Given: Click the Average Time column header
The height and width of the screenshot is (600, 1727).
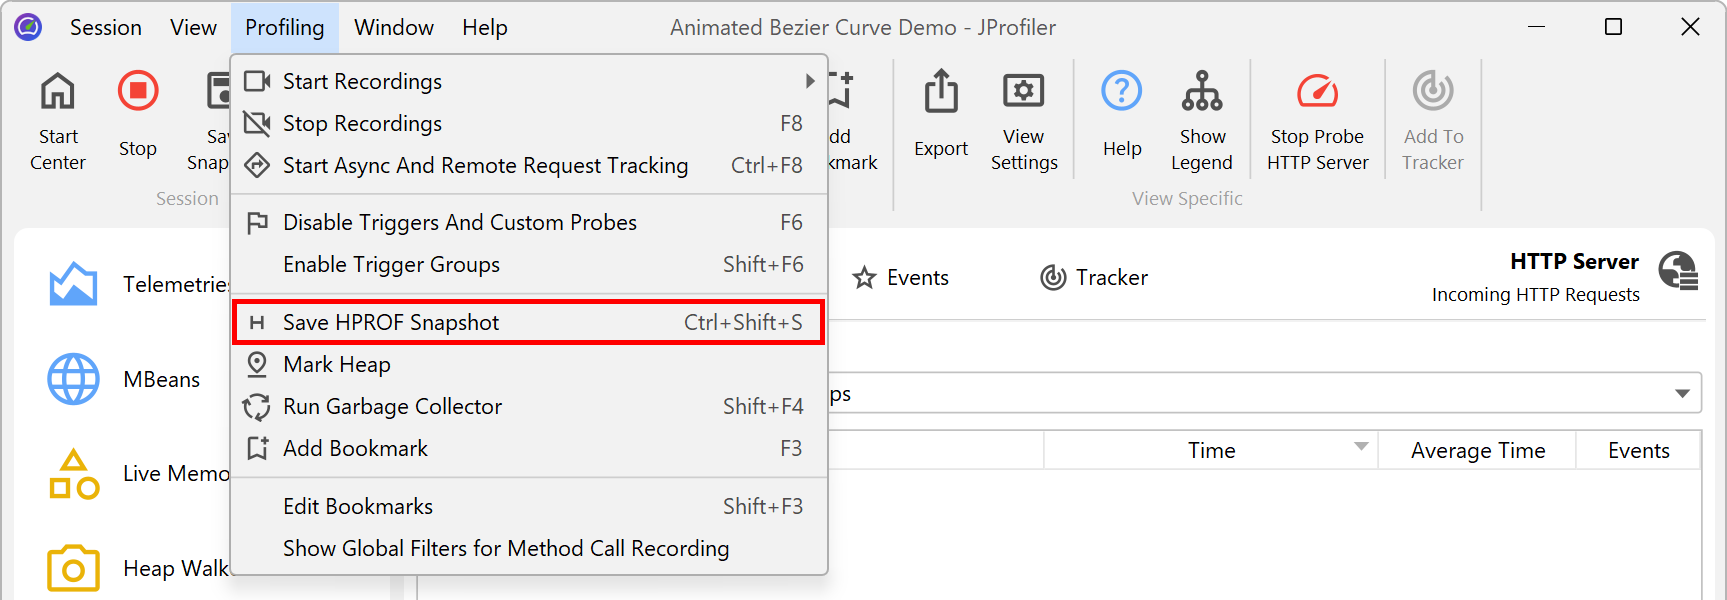Looking at the screenshot, I should click(1477, 451).
